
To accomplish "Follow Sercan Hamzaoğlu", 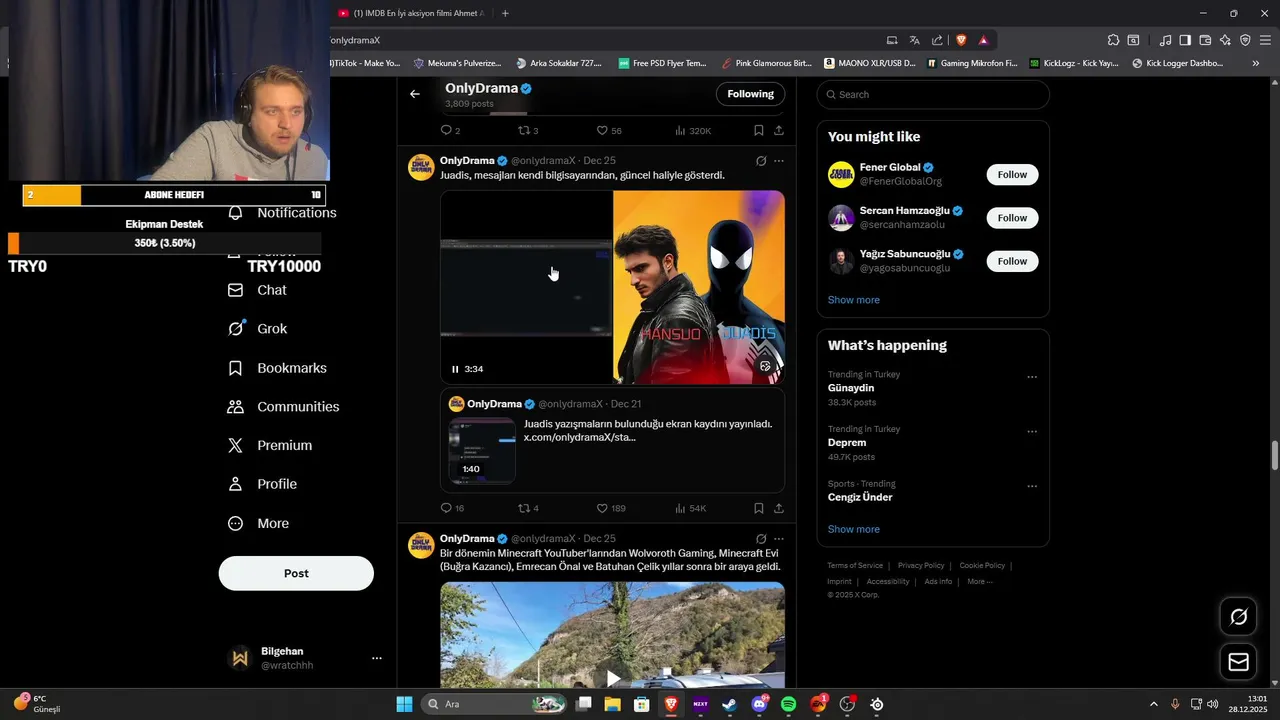I will [x=1012, y=218].
